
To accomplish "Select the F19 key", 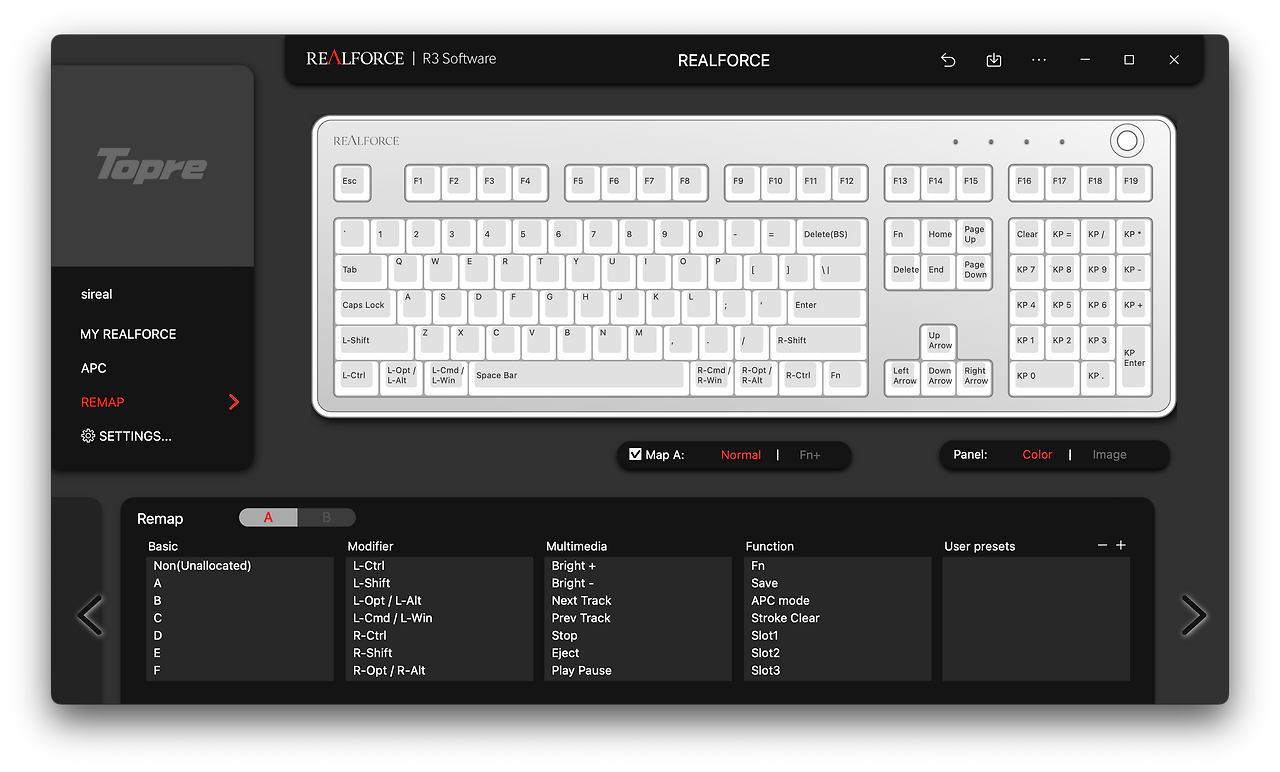I will click(x=1132, y=182).
